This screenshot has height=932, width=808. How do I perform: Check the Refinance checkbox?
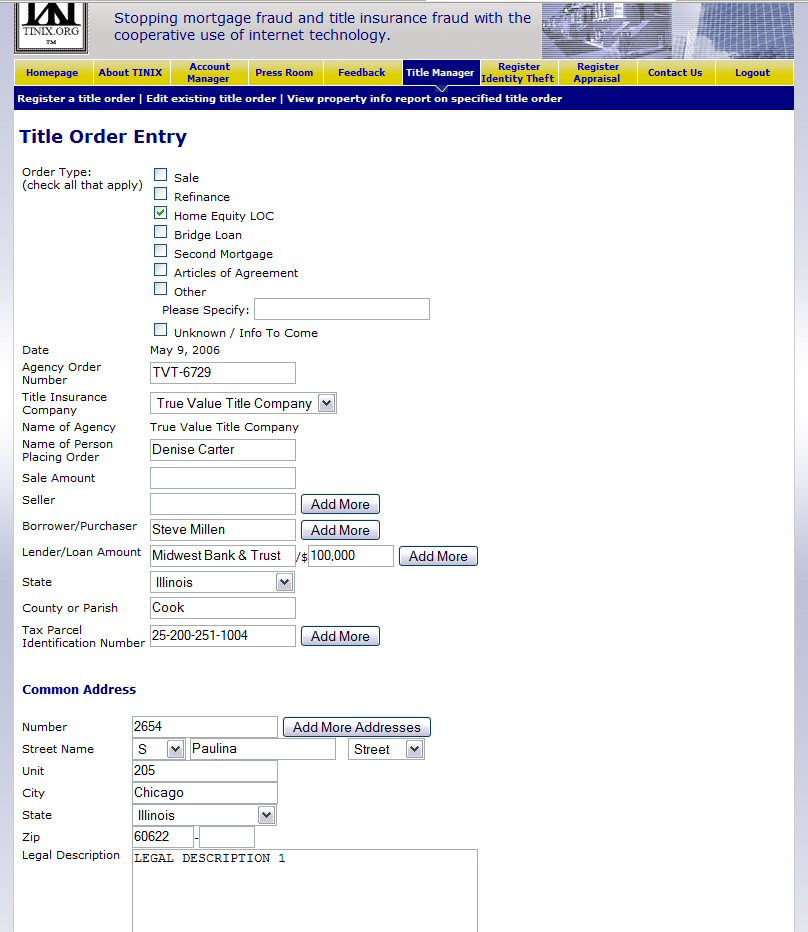[x=161, y=194]
